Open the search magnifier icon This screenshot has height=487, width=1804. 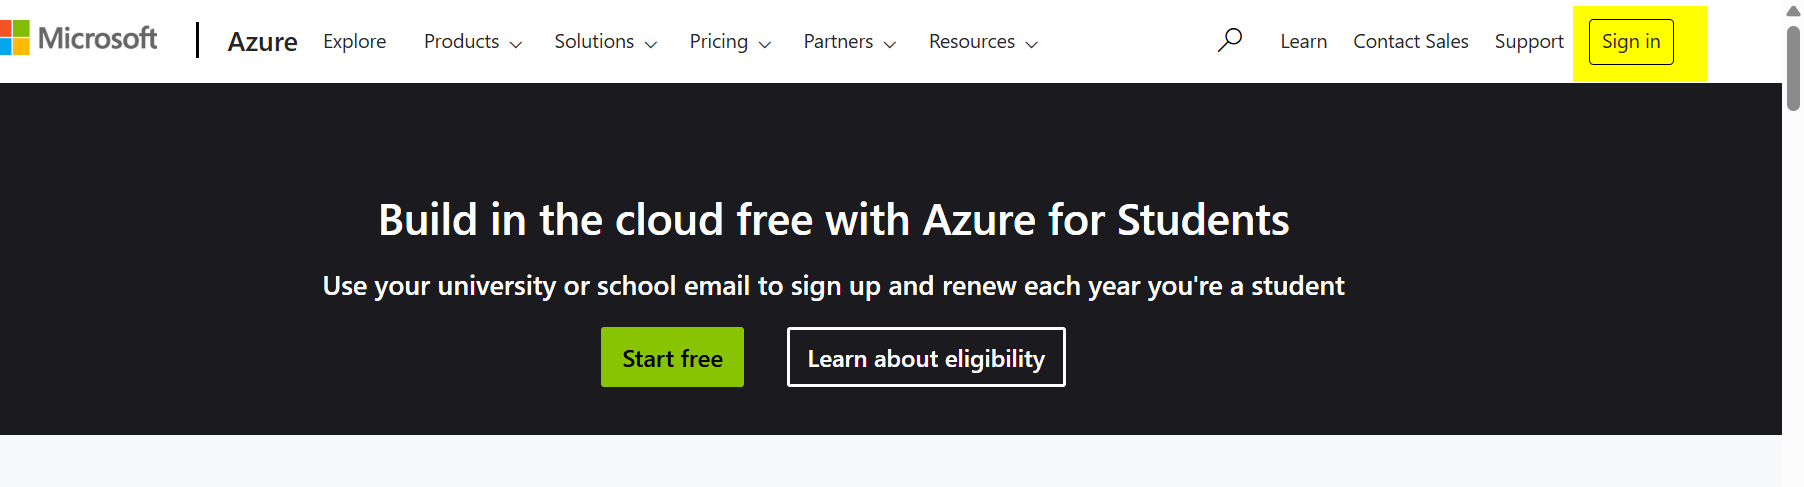(x=1230, y=40)
